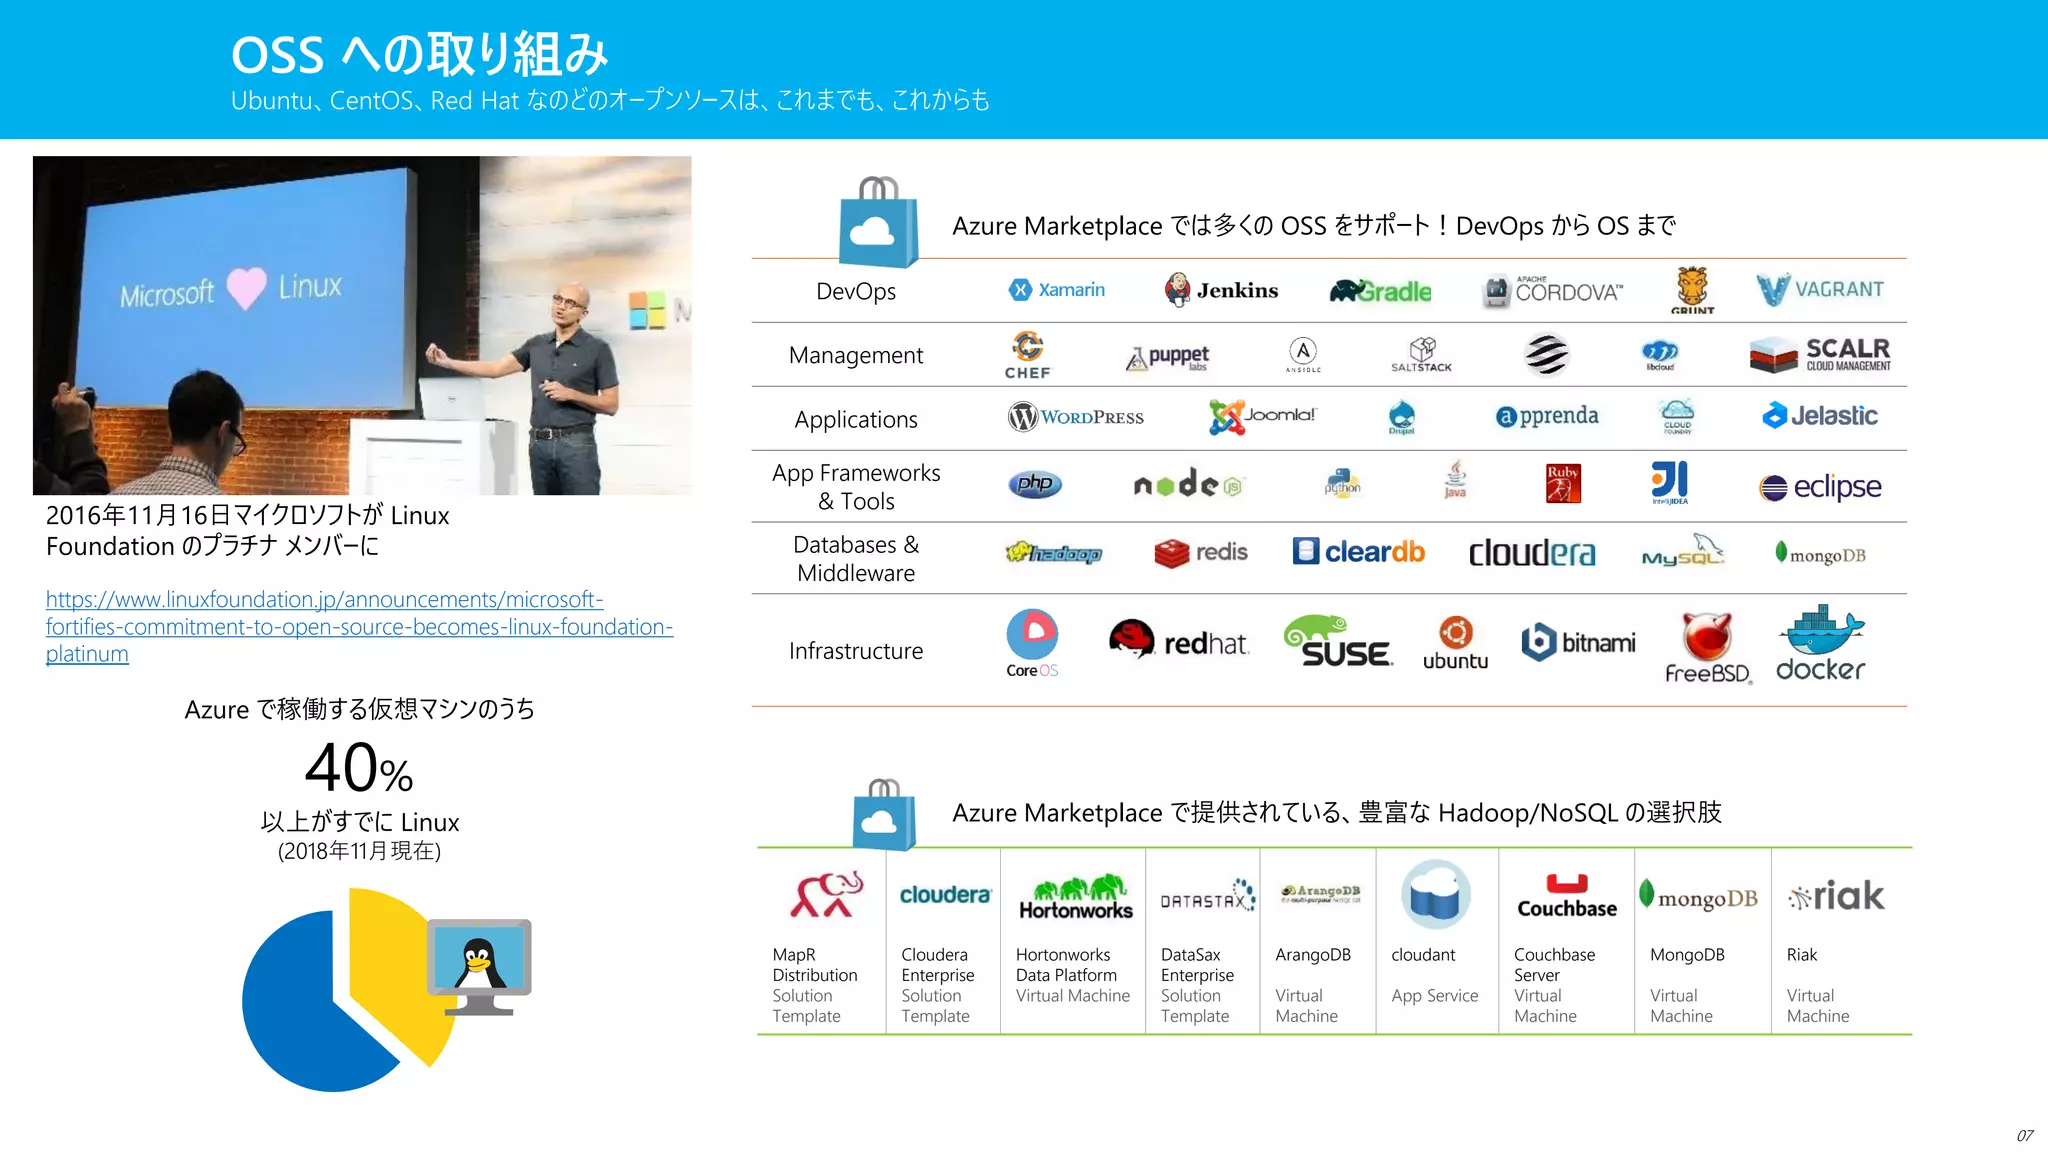Click the Hortonworks elephants logo

tap(1076, 896)
